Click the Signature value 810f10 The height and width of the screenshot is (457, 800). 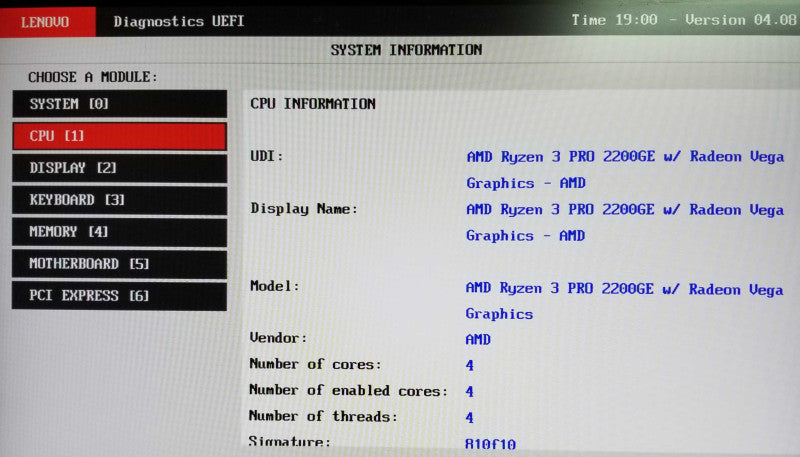click(490, 444)
